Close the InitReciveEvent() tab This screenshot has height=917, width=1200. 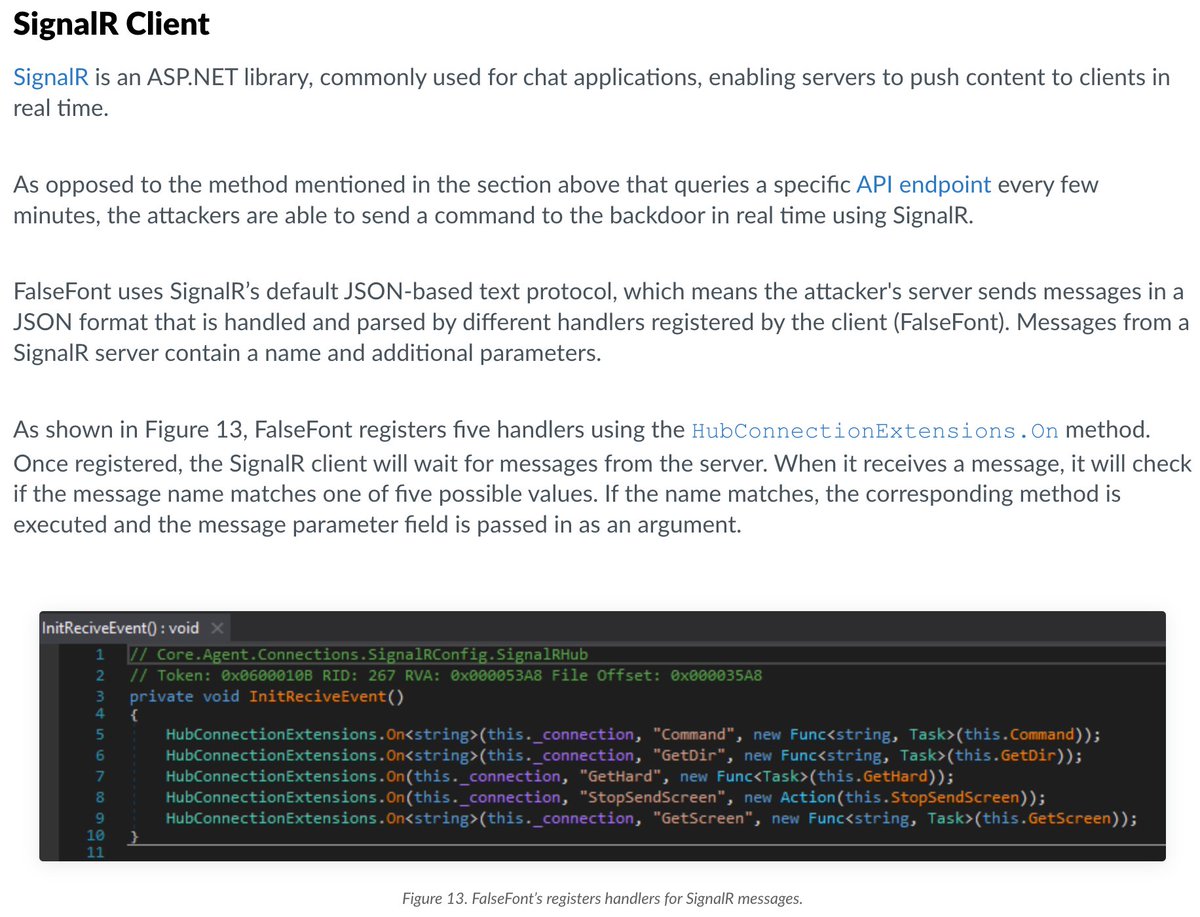215,628
